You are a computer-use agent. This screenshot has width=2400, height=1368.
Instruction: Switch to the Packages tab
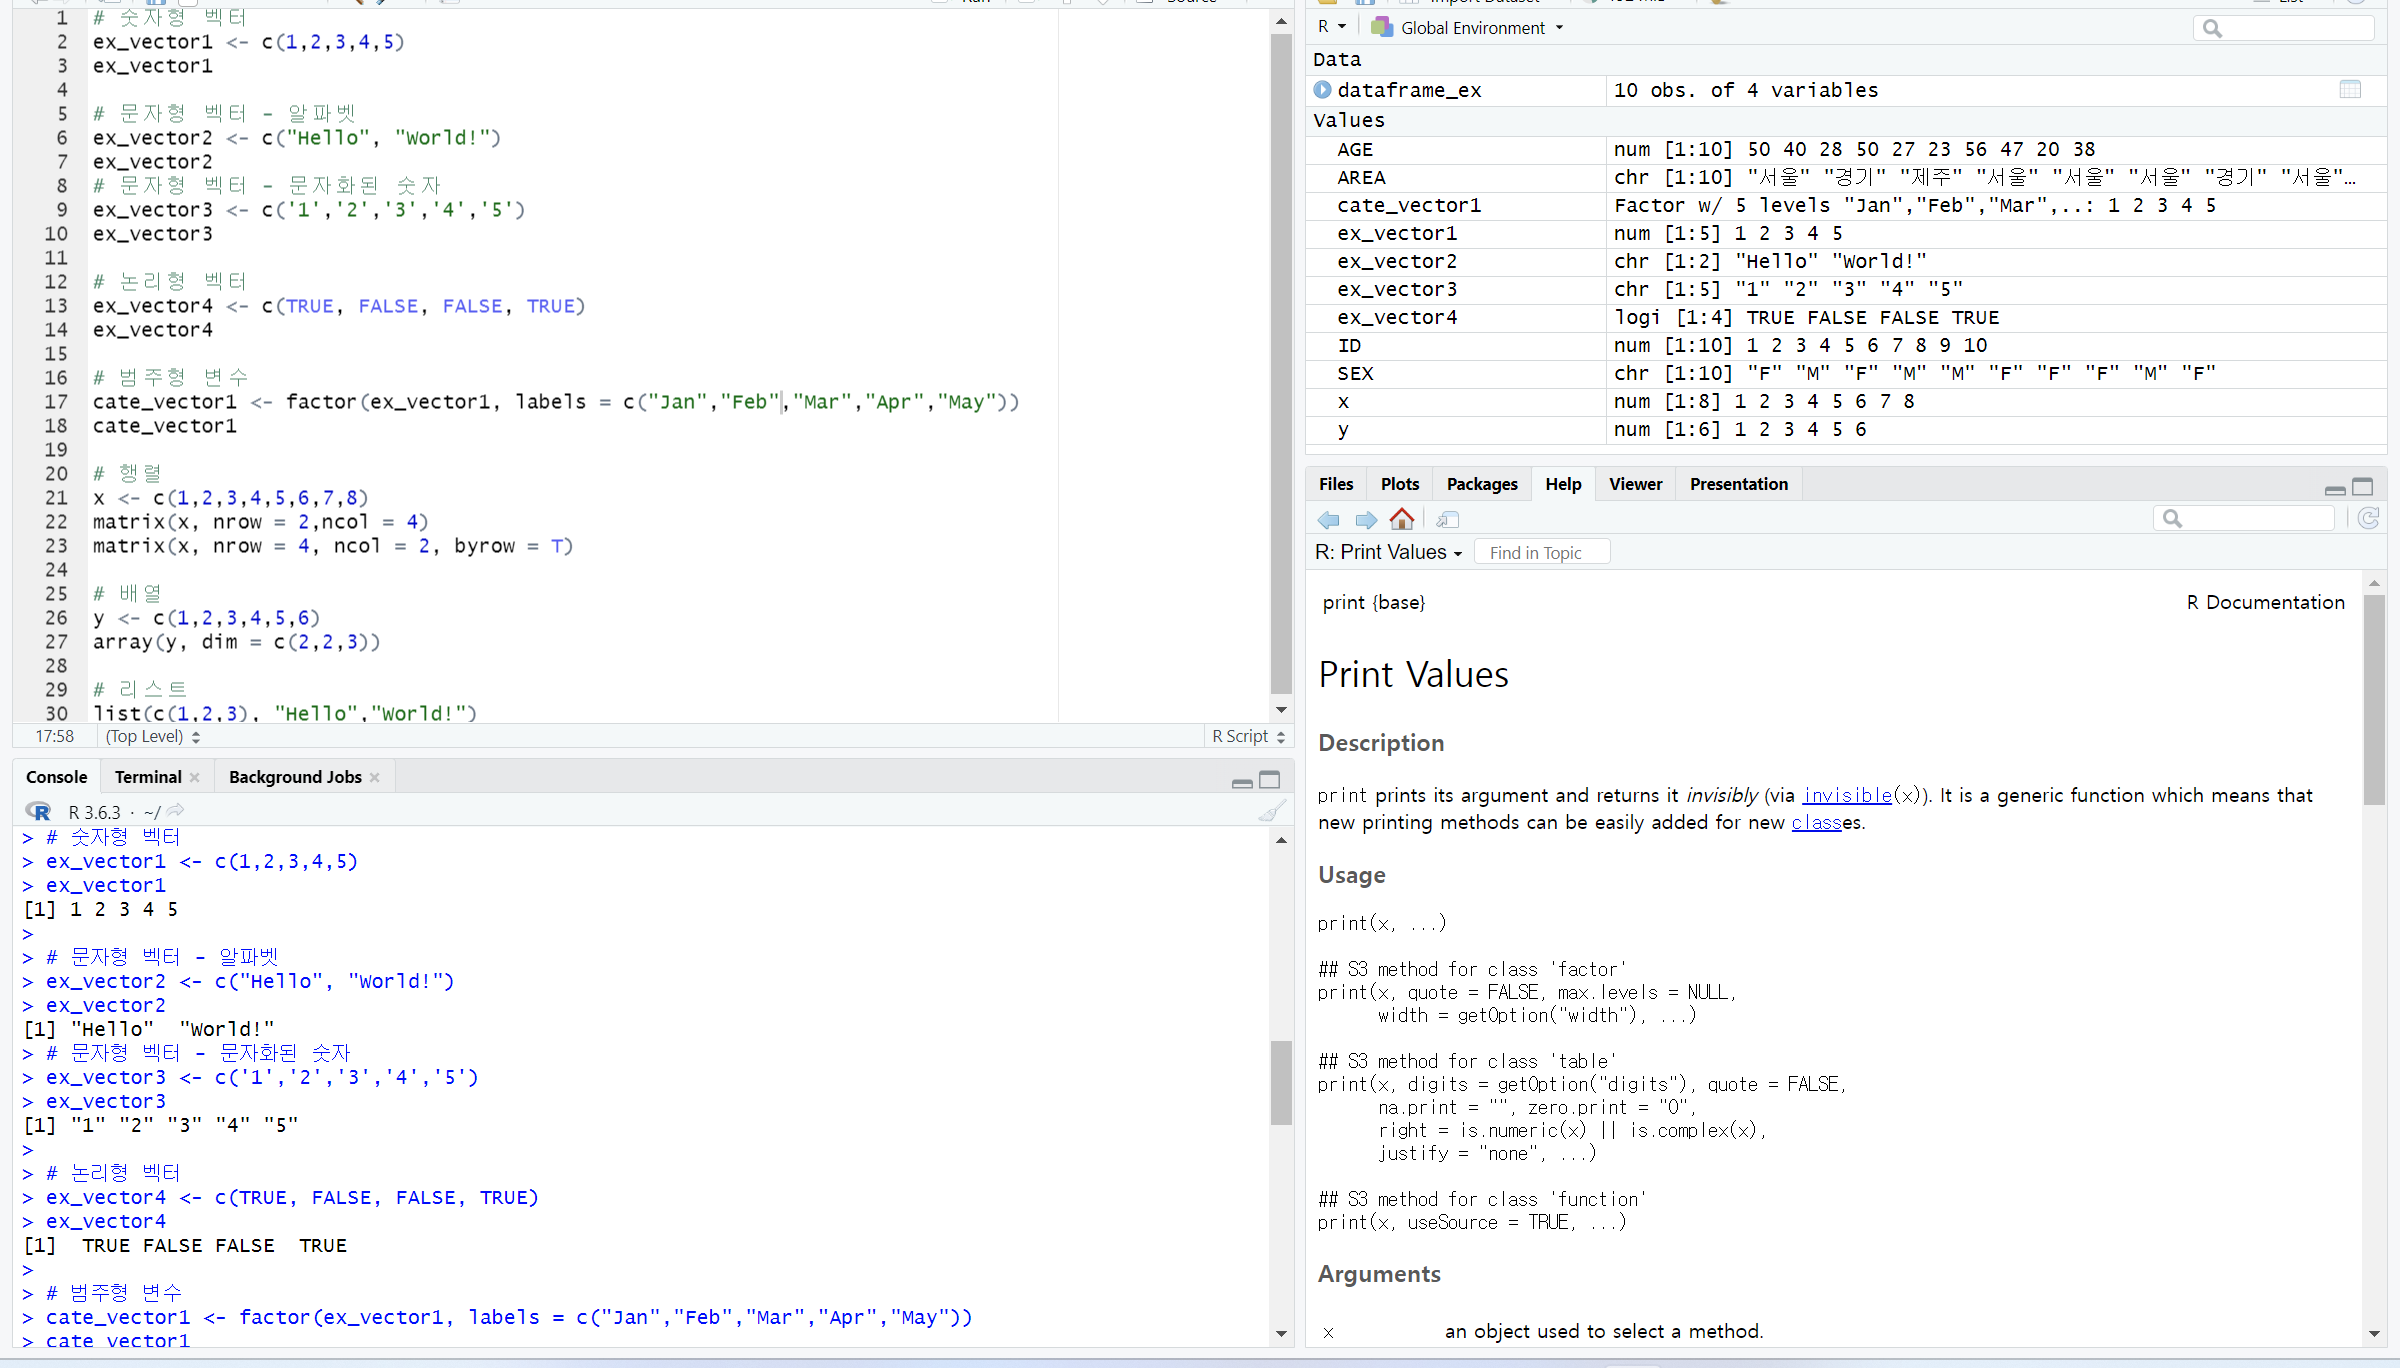click(x=1481, y=484)
